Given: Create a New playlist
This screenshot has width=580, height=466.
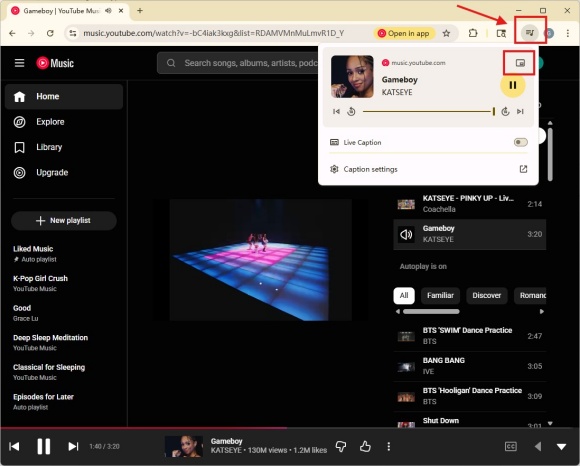Looking at the screenshot, I should [64, 220].
